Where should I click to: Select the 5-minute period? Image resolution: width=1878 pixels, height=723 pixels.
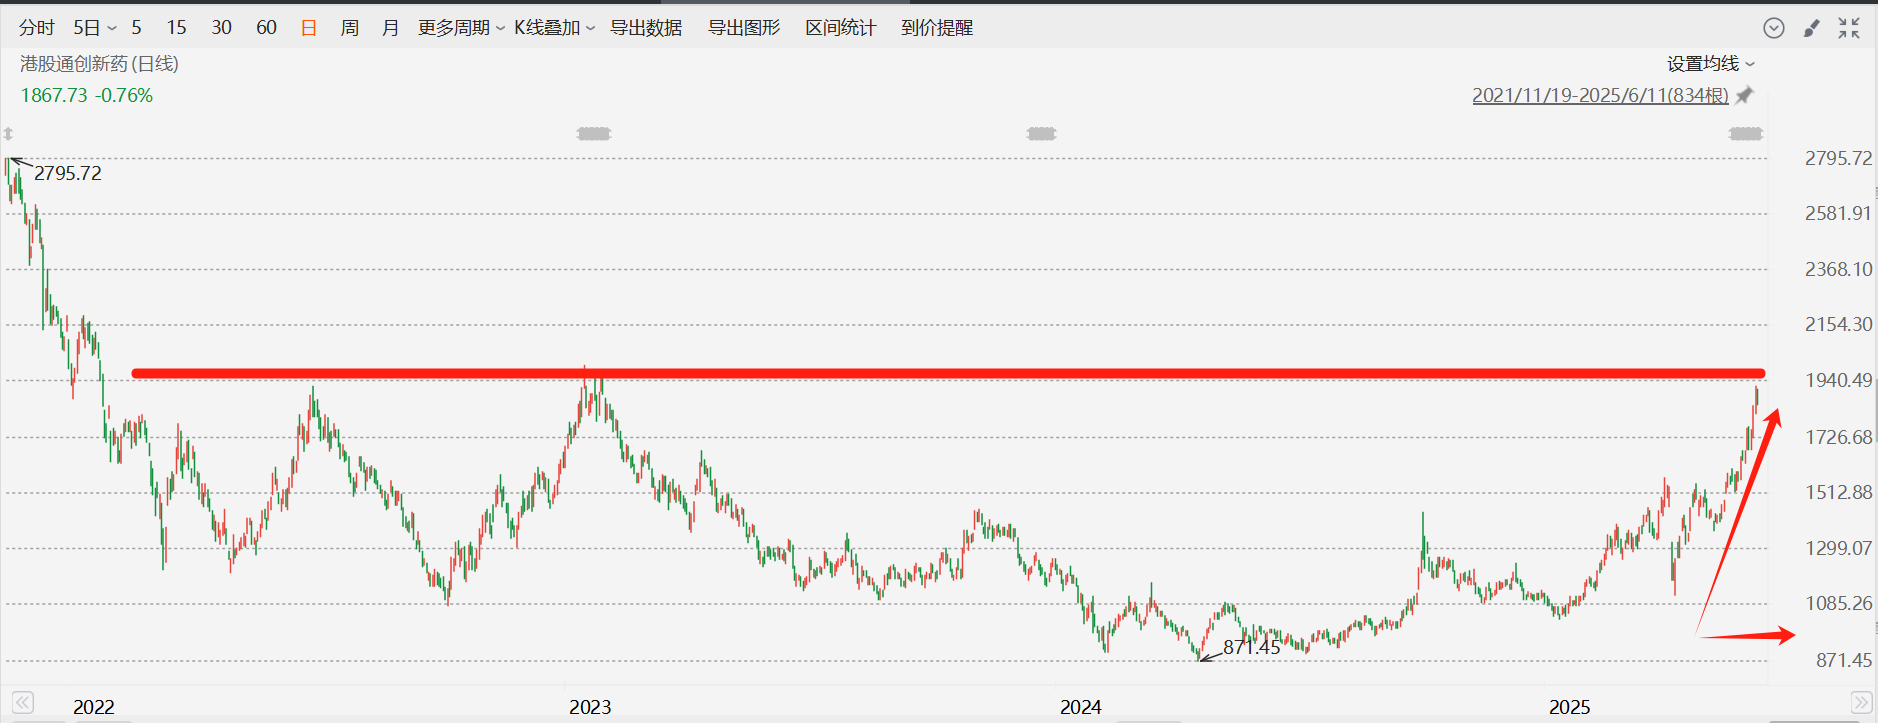tap(137, 28)
